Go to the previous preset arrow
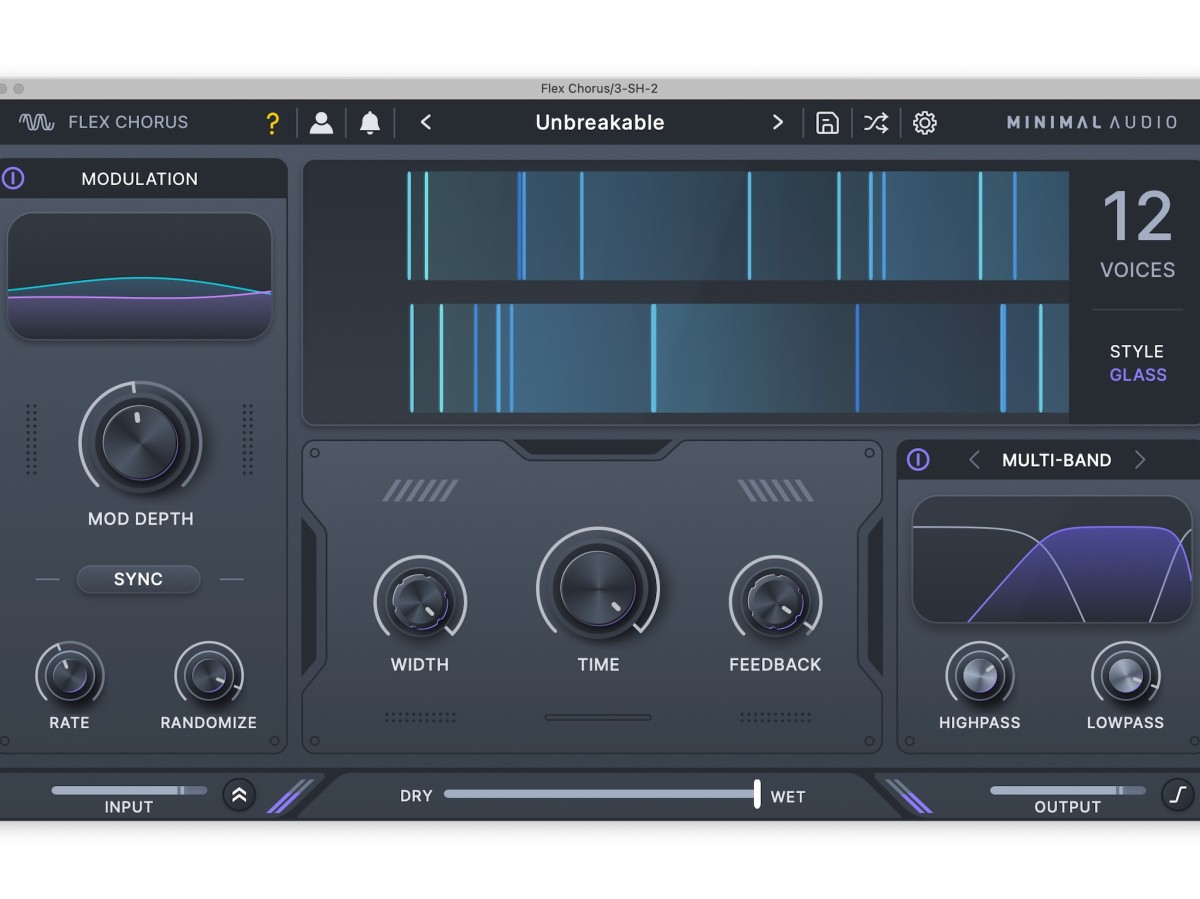 tap(426, 122)
